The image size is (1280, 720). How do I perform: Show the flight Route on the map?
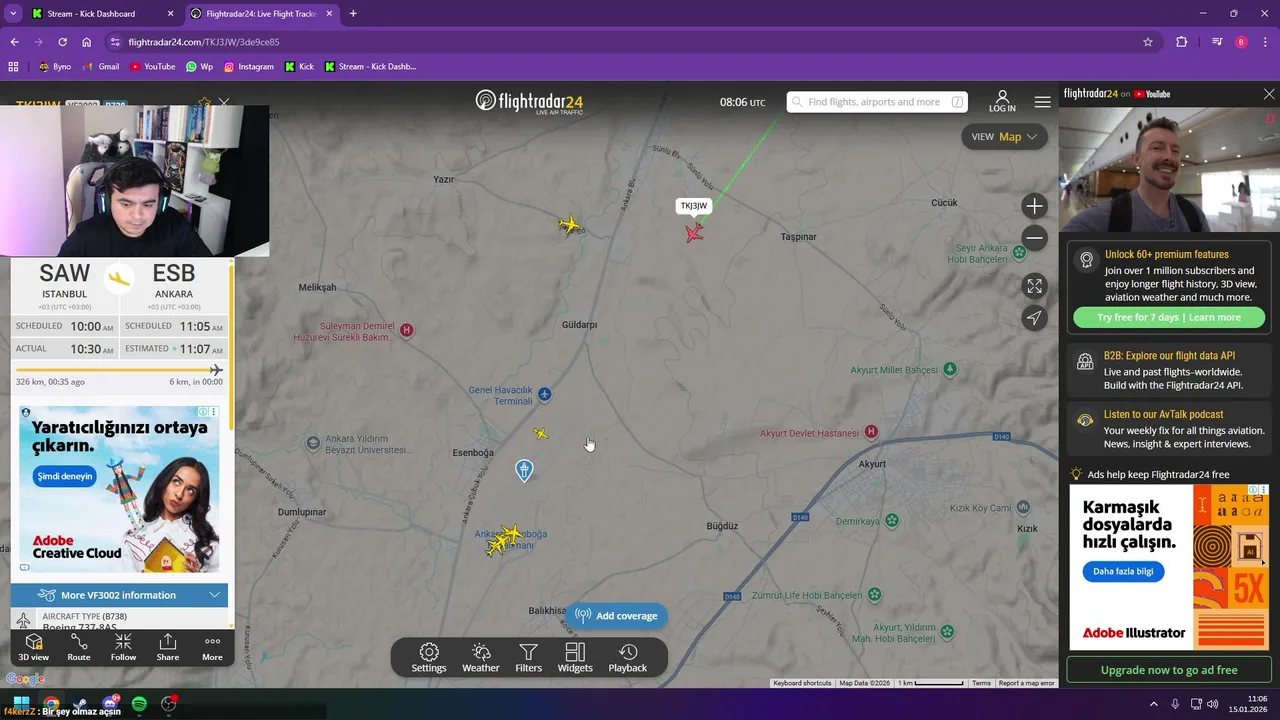click(79, 647)
